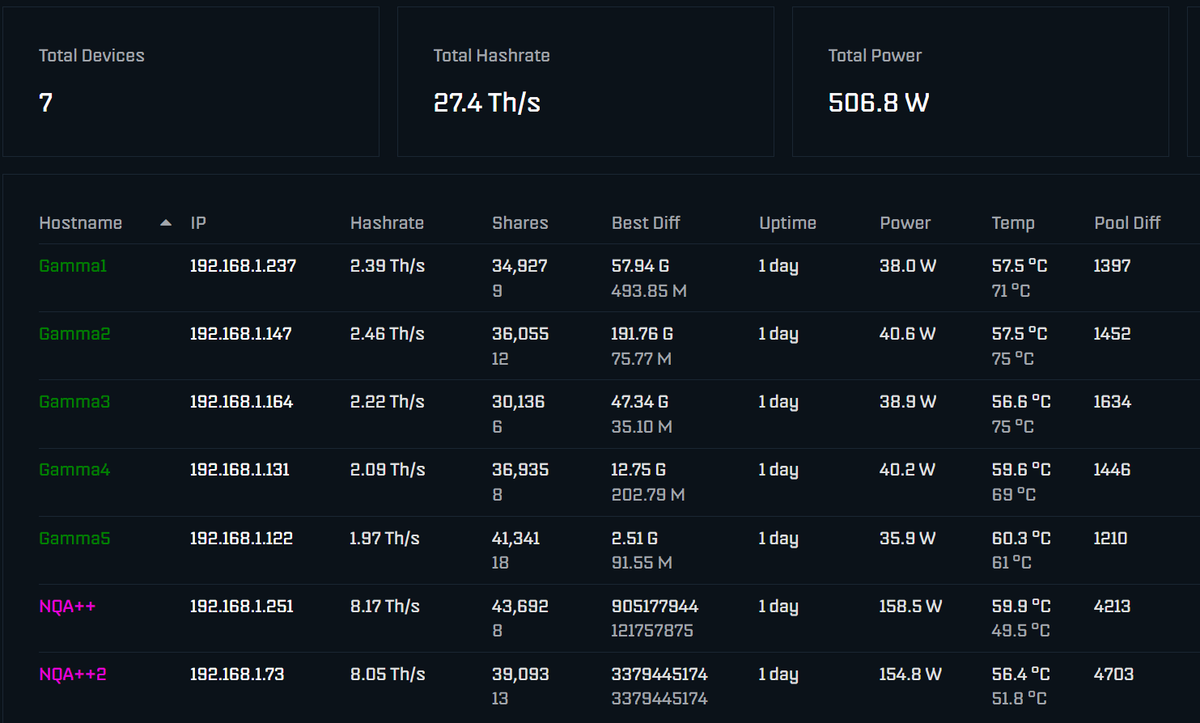
Task: Open the NQA++2 device link
Action: pos(73,674)
